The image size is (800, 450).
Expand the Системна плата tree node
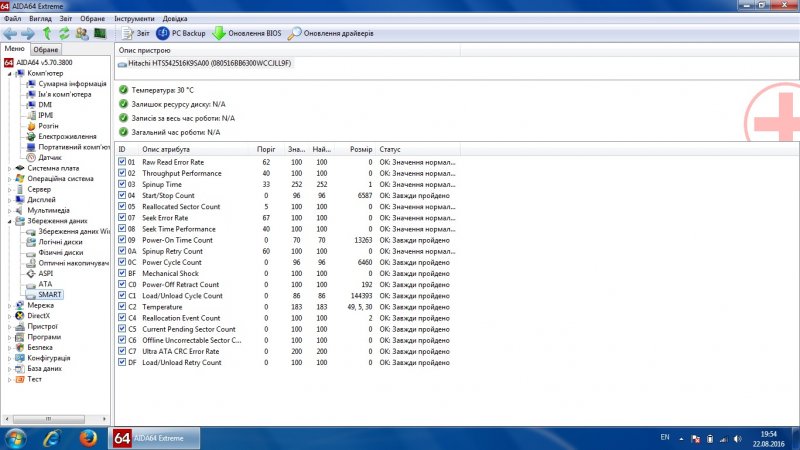coord(10,168)
